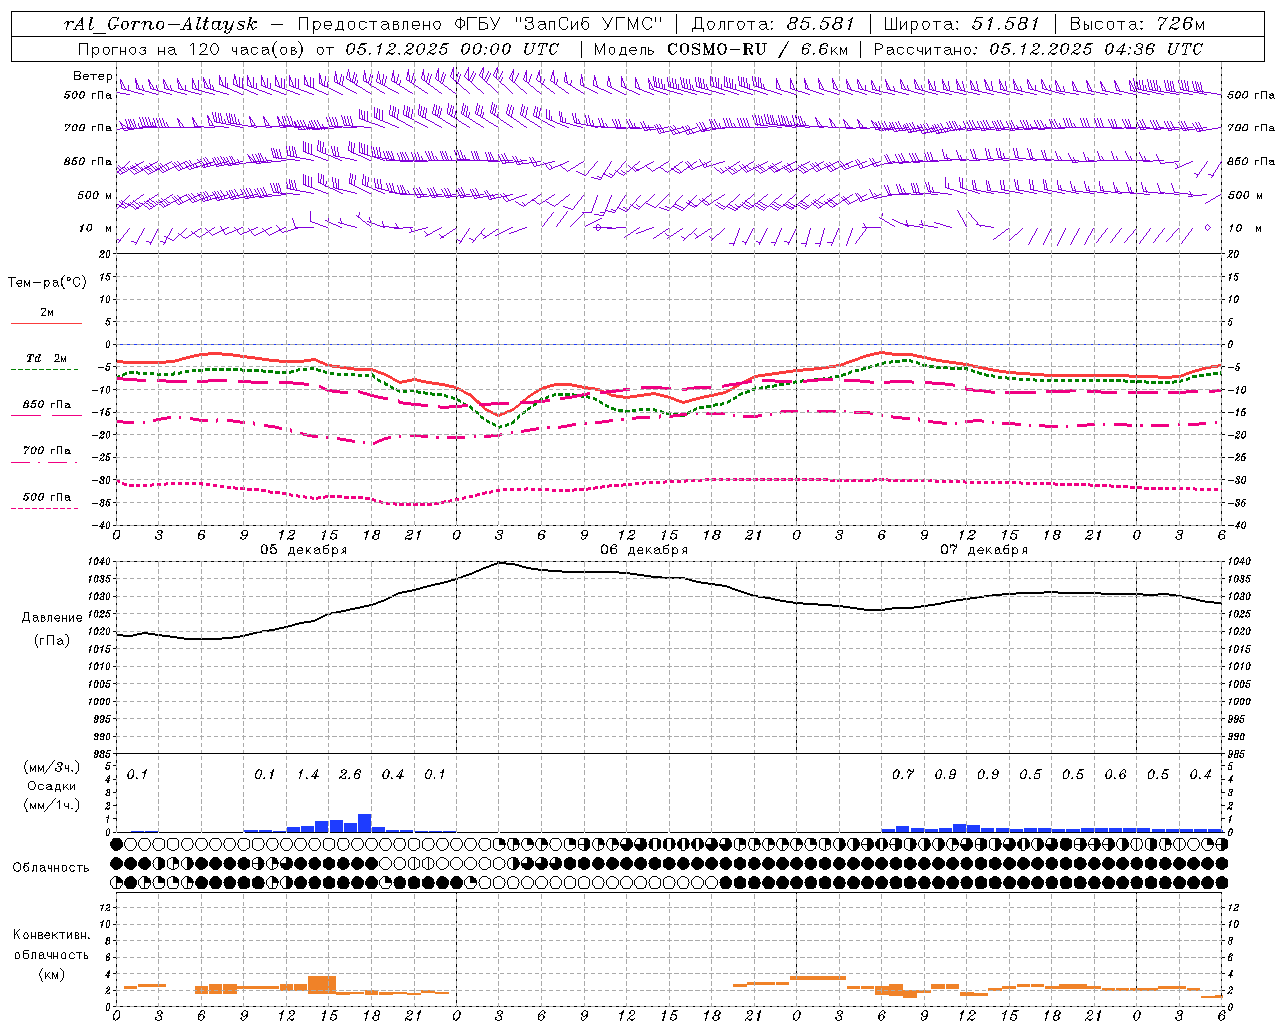Screen dimensions: 1280x1024
Task: Click the (мм/1ч.) precipitation unit label
Action: 52,805
